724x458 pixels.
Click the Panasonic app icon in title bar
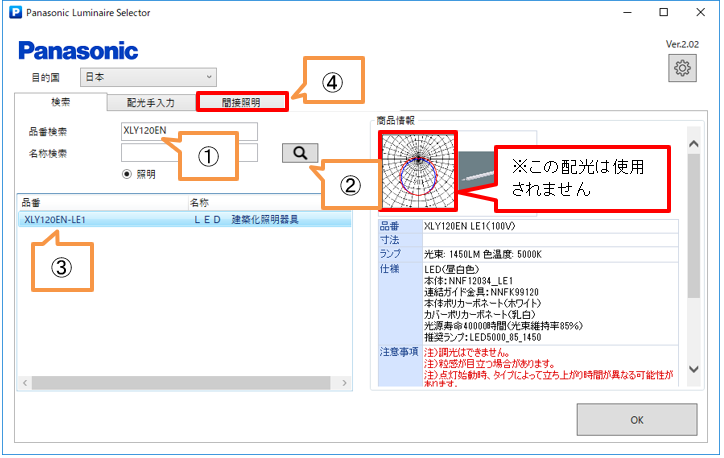tap(11, 12)
